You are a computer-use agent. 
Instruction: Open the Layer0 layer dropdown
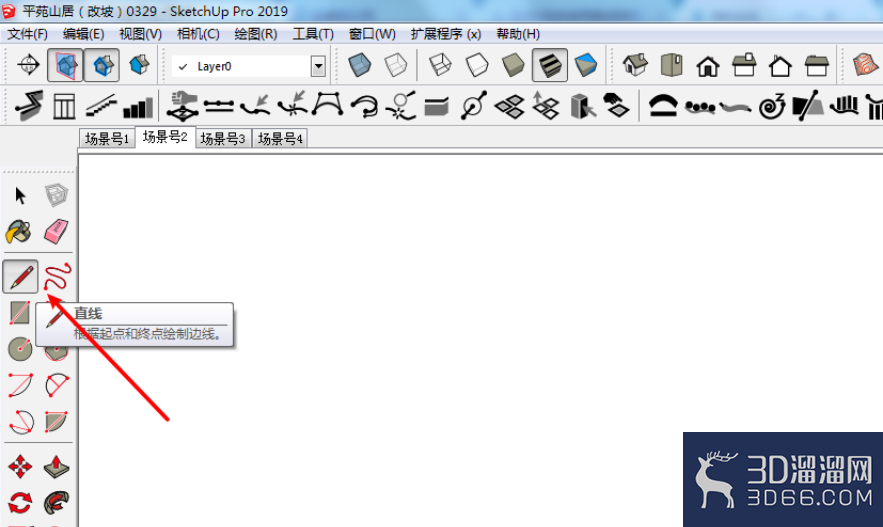[x=318, y=66]
